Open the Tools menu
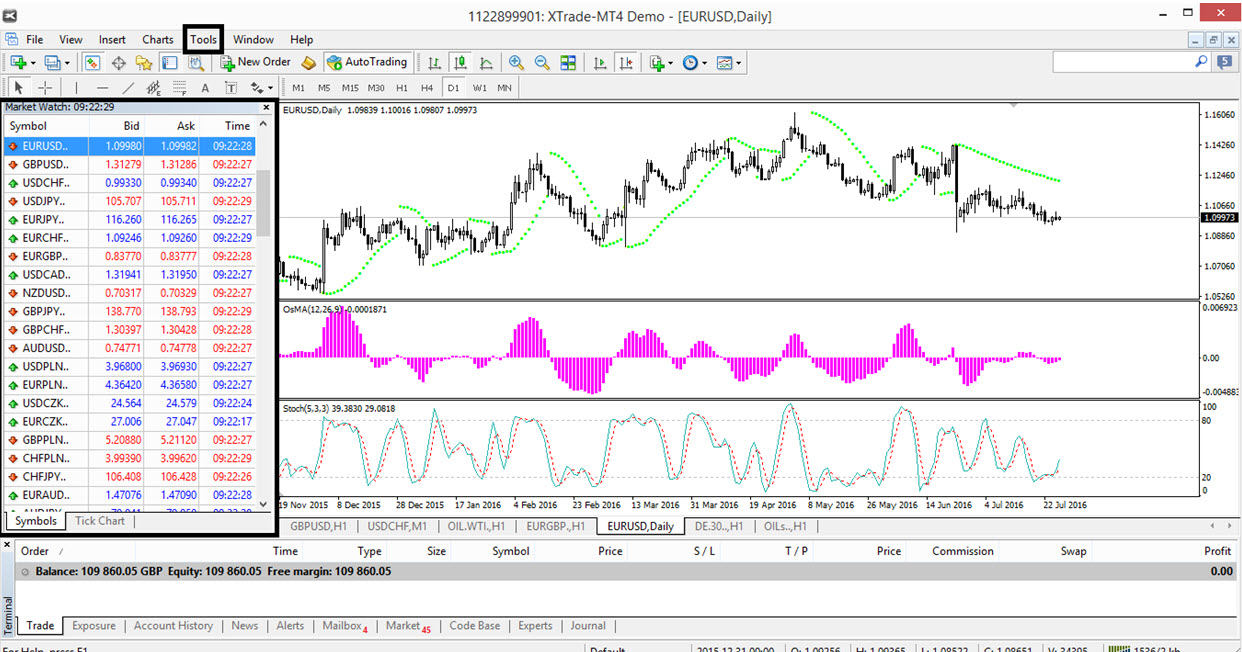The image size is (1242, 652). (203, 40)
